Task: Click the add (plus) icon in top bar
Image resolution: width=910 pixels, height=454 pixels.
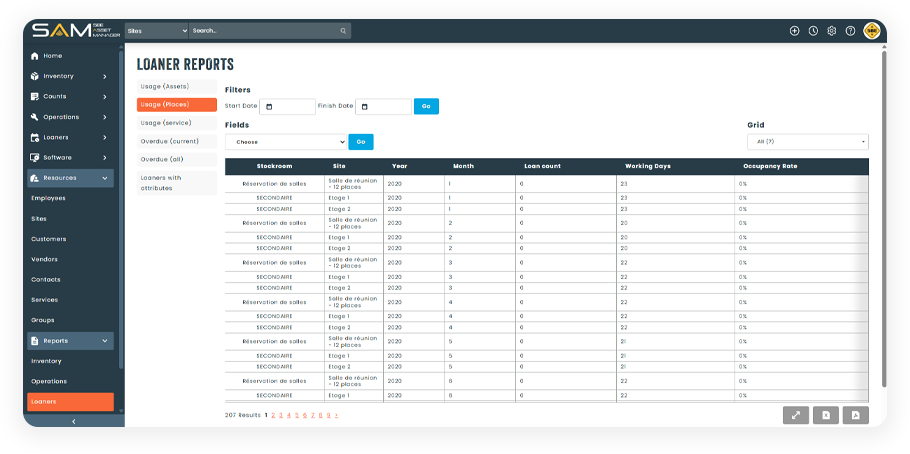Action: click(x=794, y=31)
